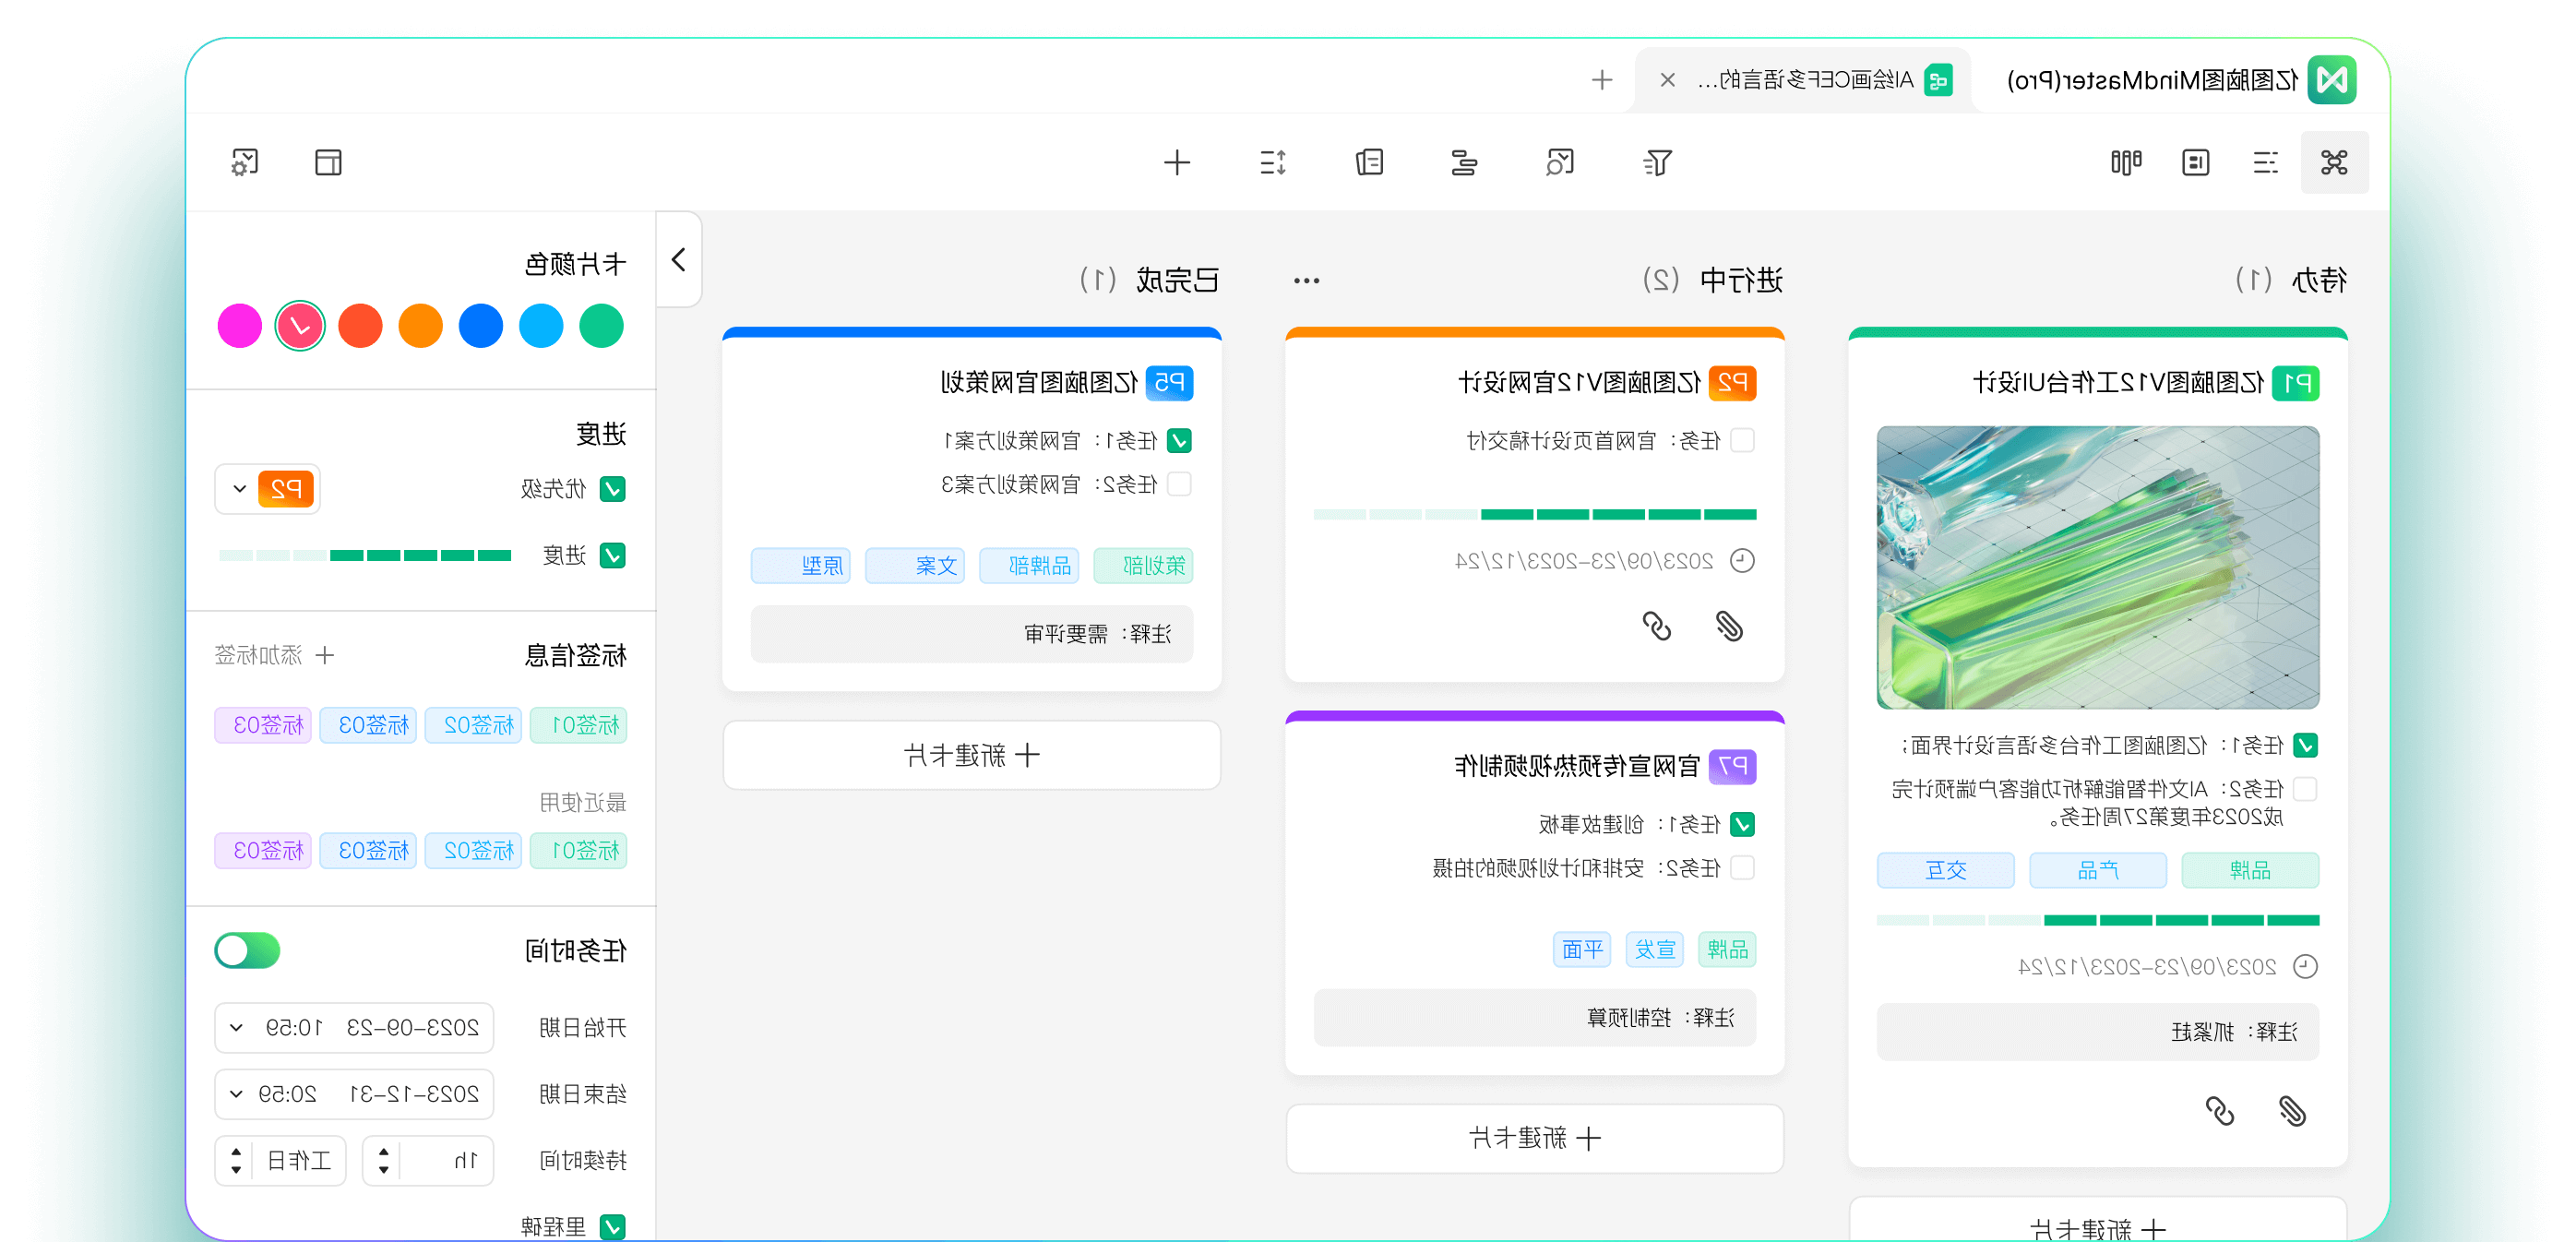Toggle the 优先级 checkbox in side panel
The image size is (2576, 1242).
(613, 489)
